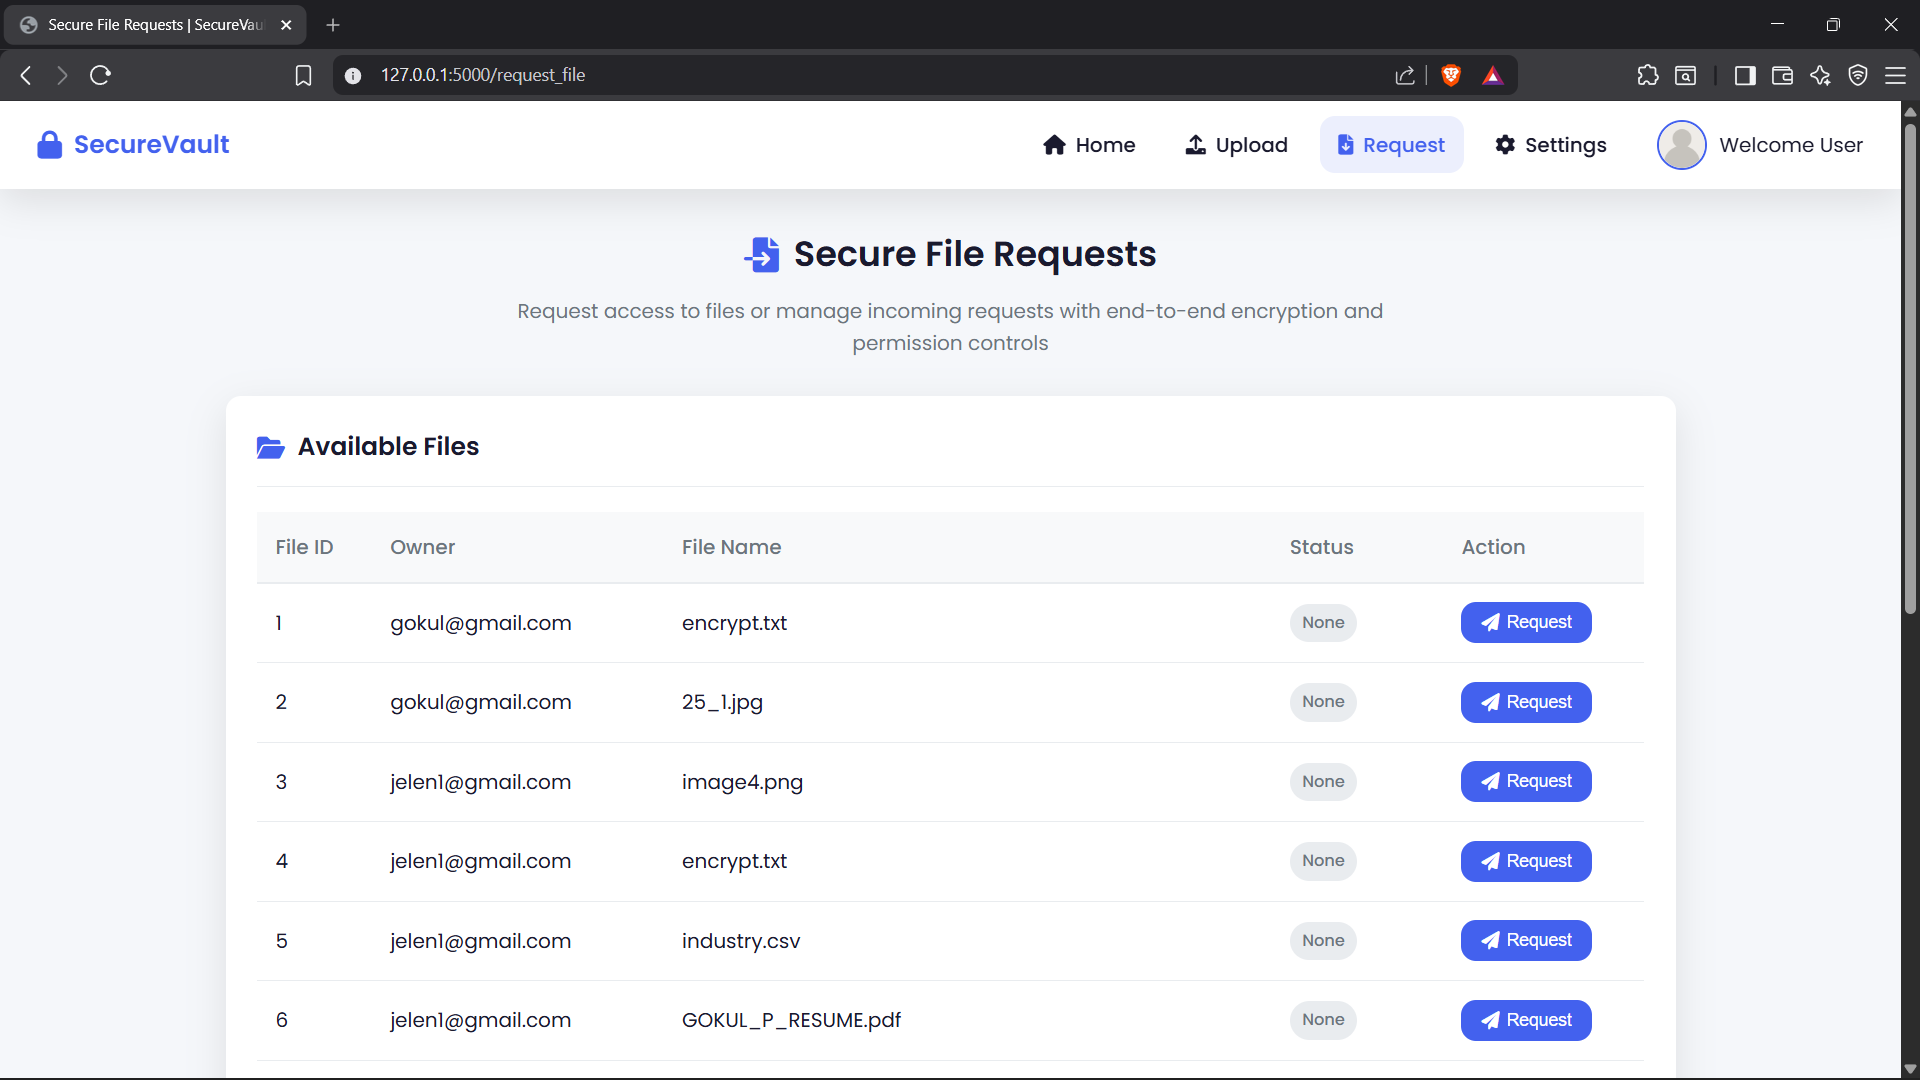
Task: Request access to industry.csv
Action: coord(1525,940)
